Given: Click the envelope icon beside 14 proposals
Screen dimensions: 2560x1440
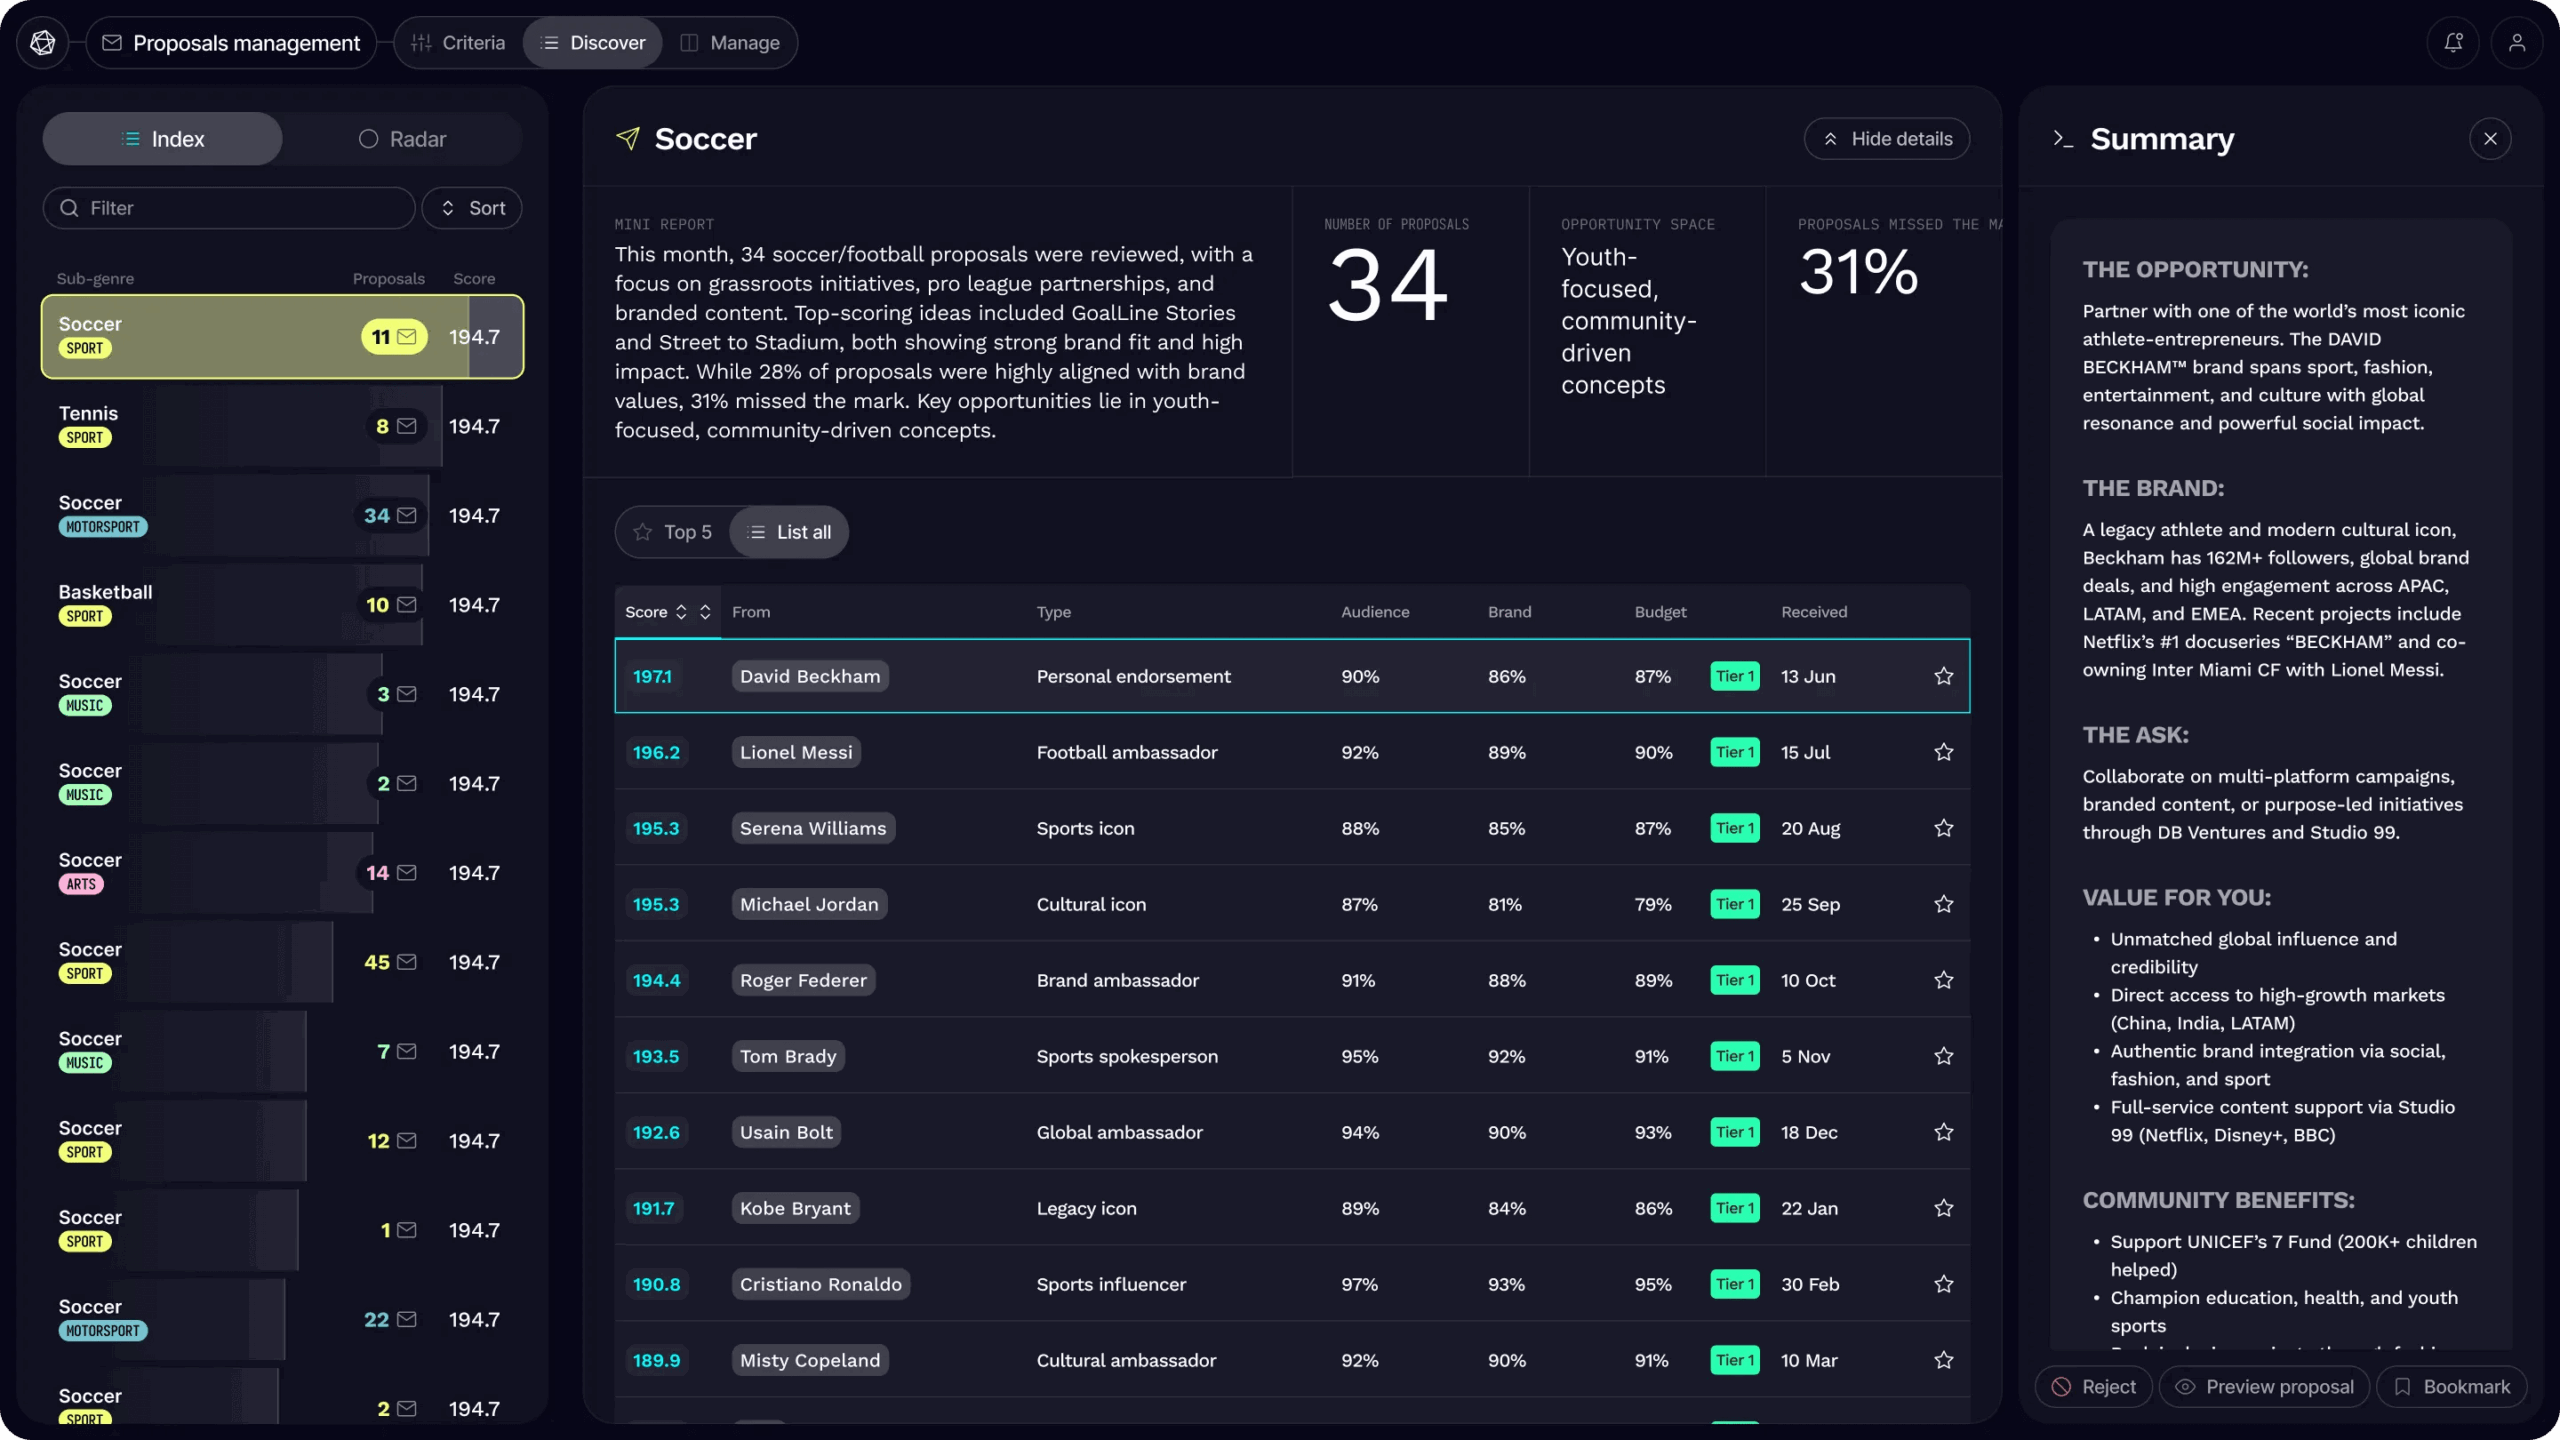Looking at the screenshot, I should point(407,874).
